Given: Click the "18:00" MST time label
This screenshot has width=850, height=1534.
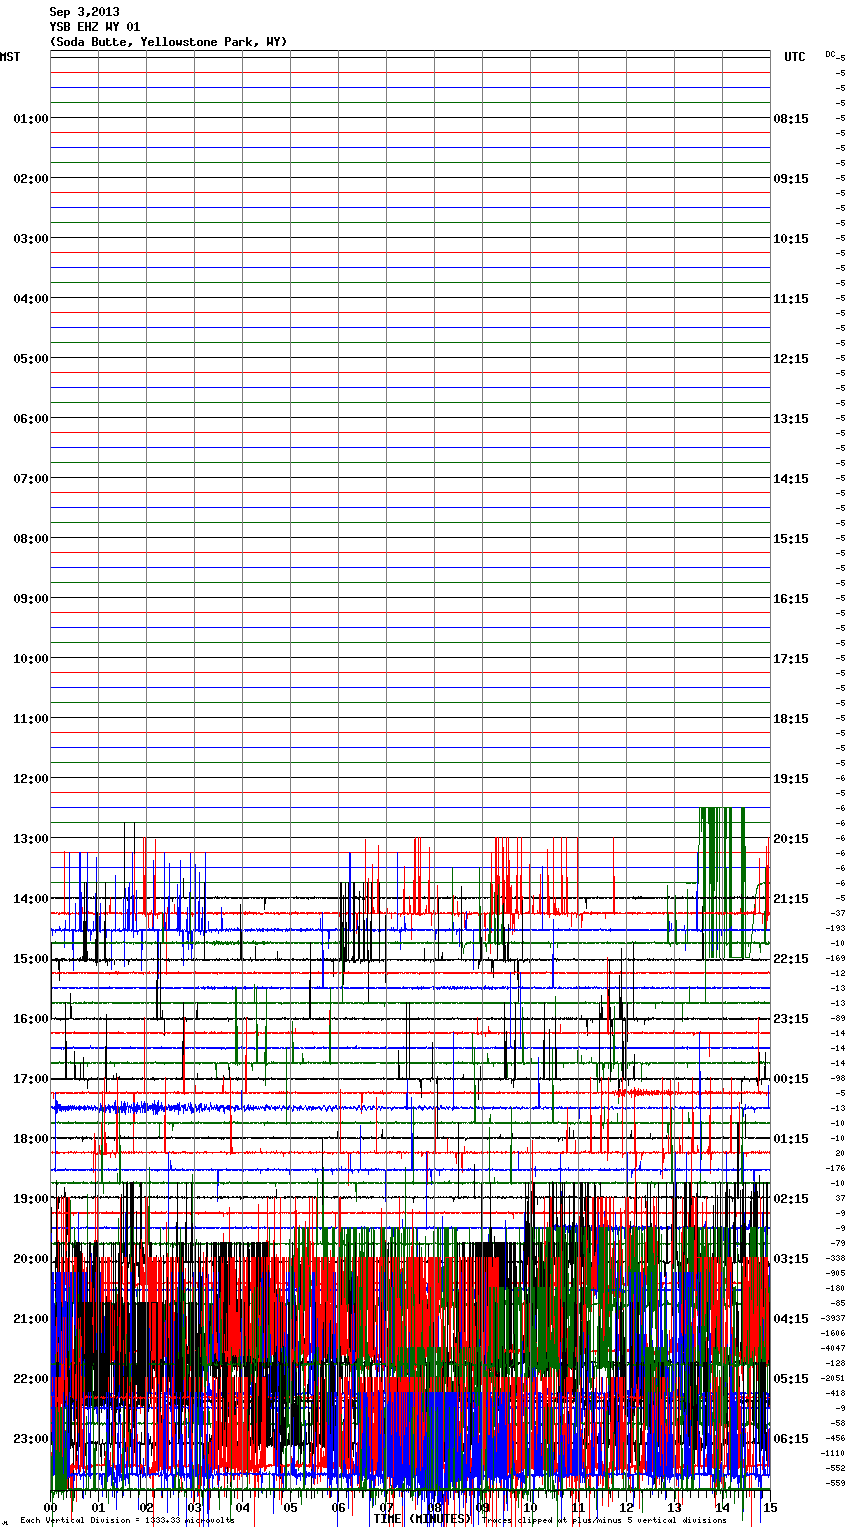Looking at the screenshot, I should coord(31,1139).
